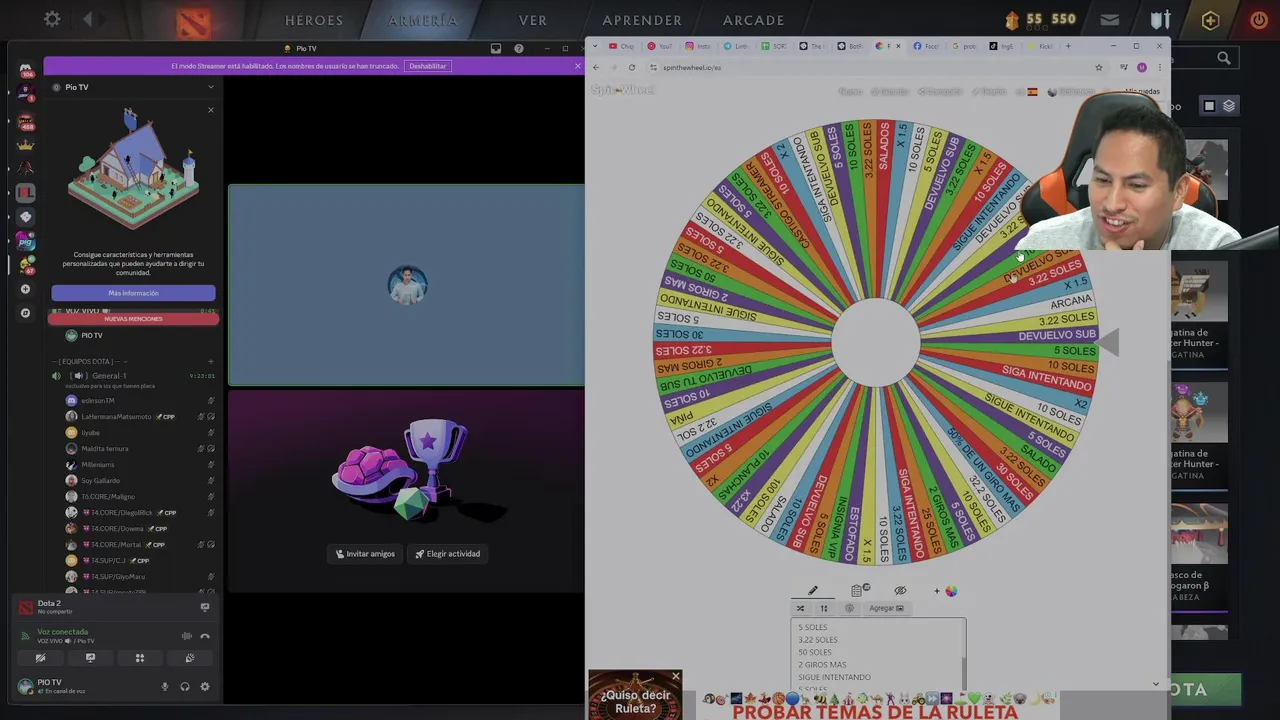The width and height of the screenshot is (1280, 720).
Task: Spin the wheel via its center hub
Action: [x=876, y=342]
